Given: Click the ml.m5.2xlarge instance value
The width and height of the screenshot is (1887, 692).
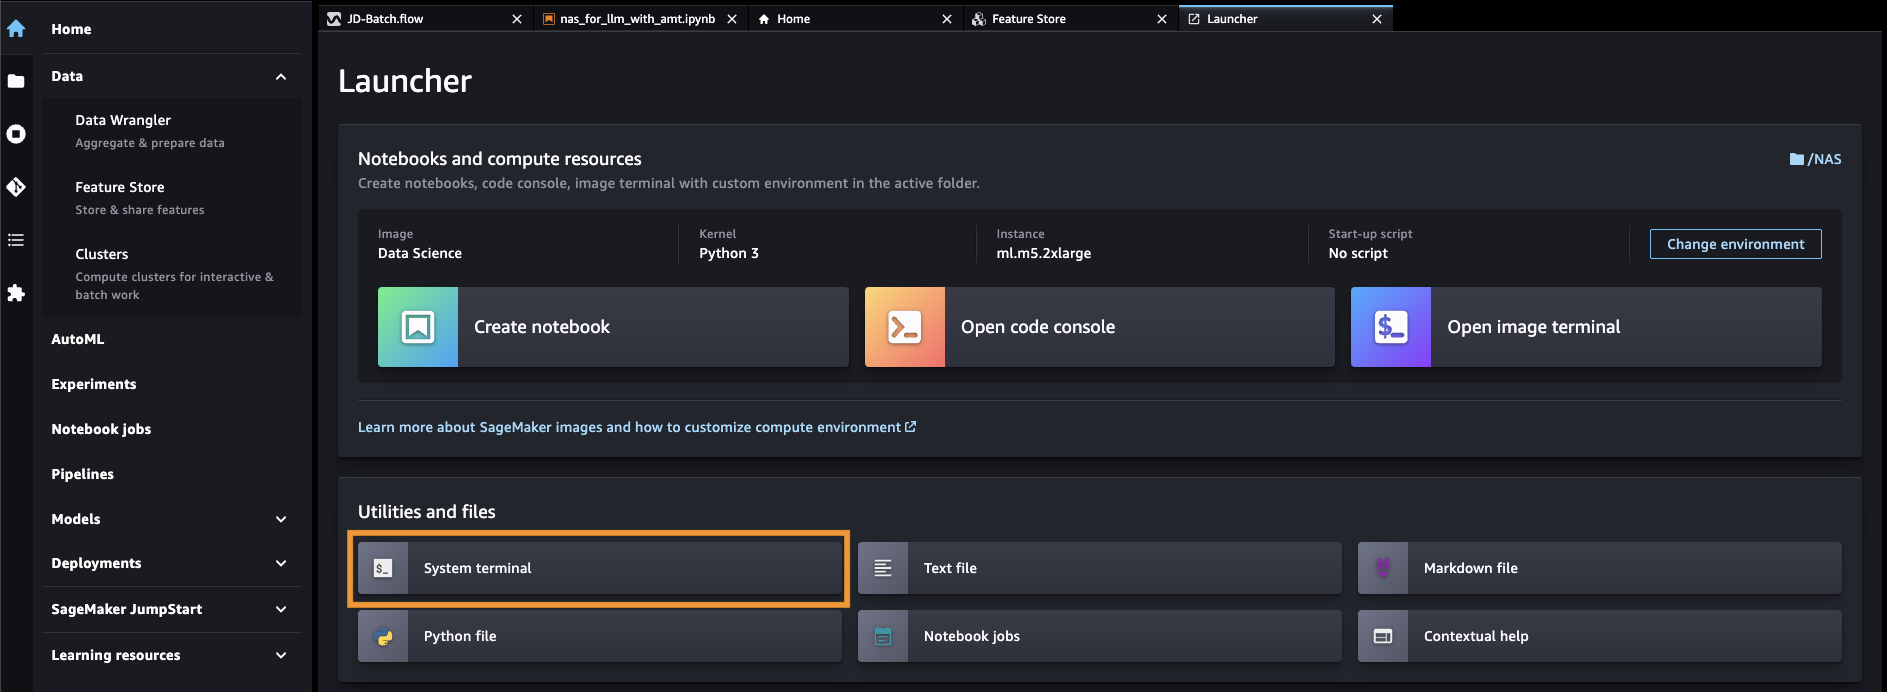Looking at the screenshot, I should click(x=1043, y=253).
